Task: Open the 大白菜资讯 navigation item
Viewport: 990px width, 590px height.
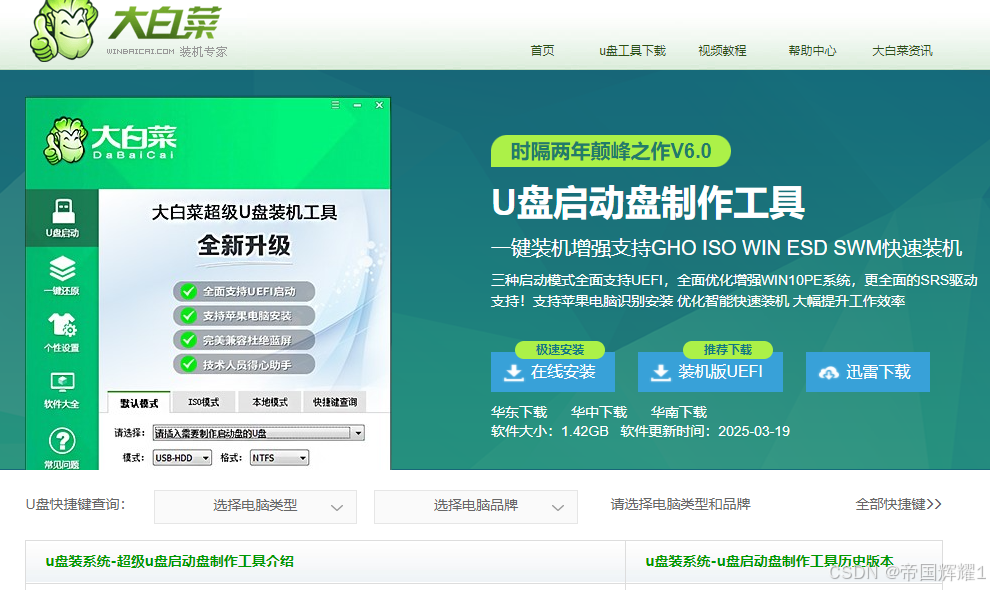Action: (902, 51)
